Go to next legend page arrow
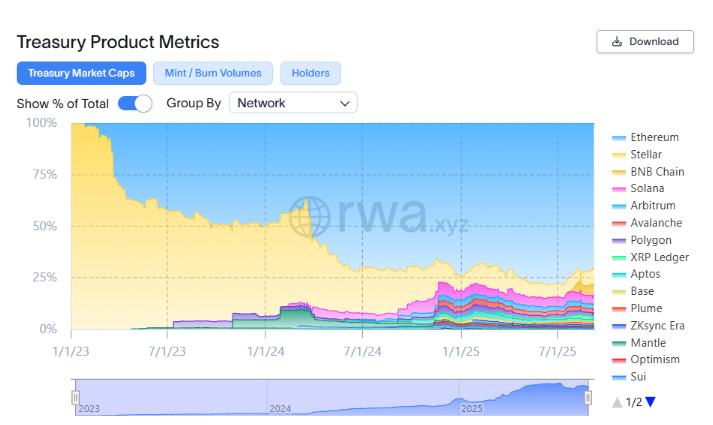 650,402
